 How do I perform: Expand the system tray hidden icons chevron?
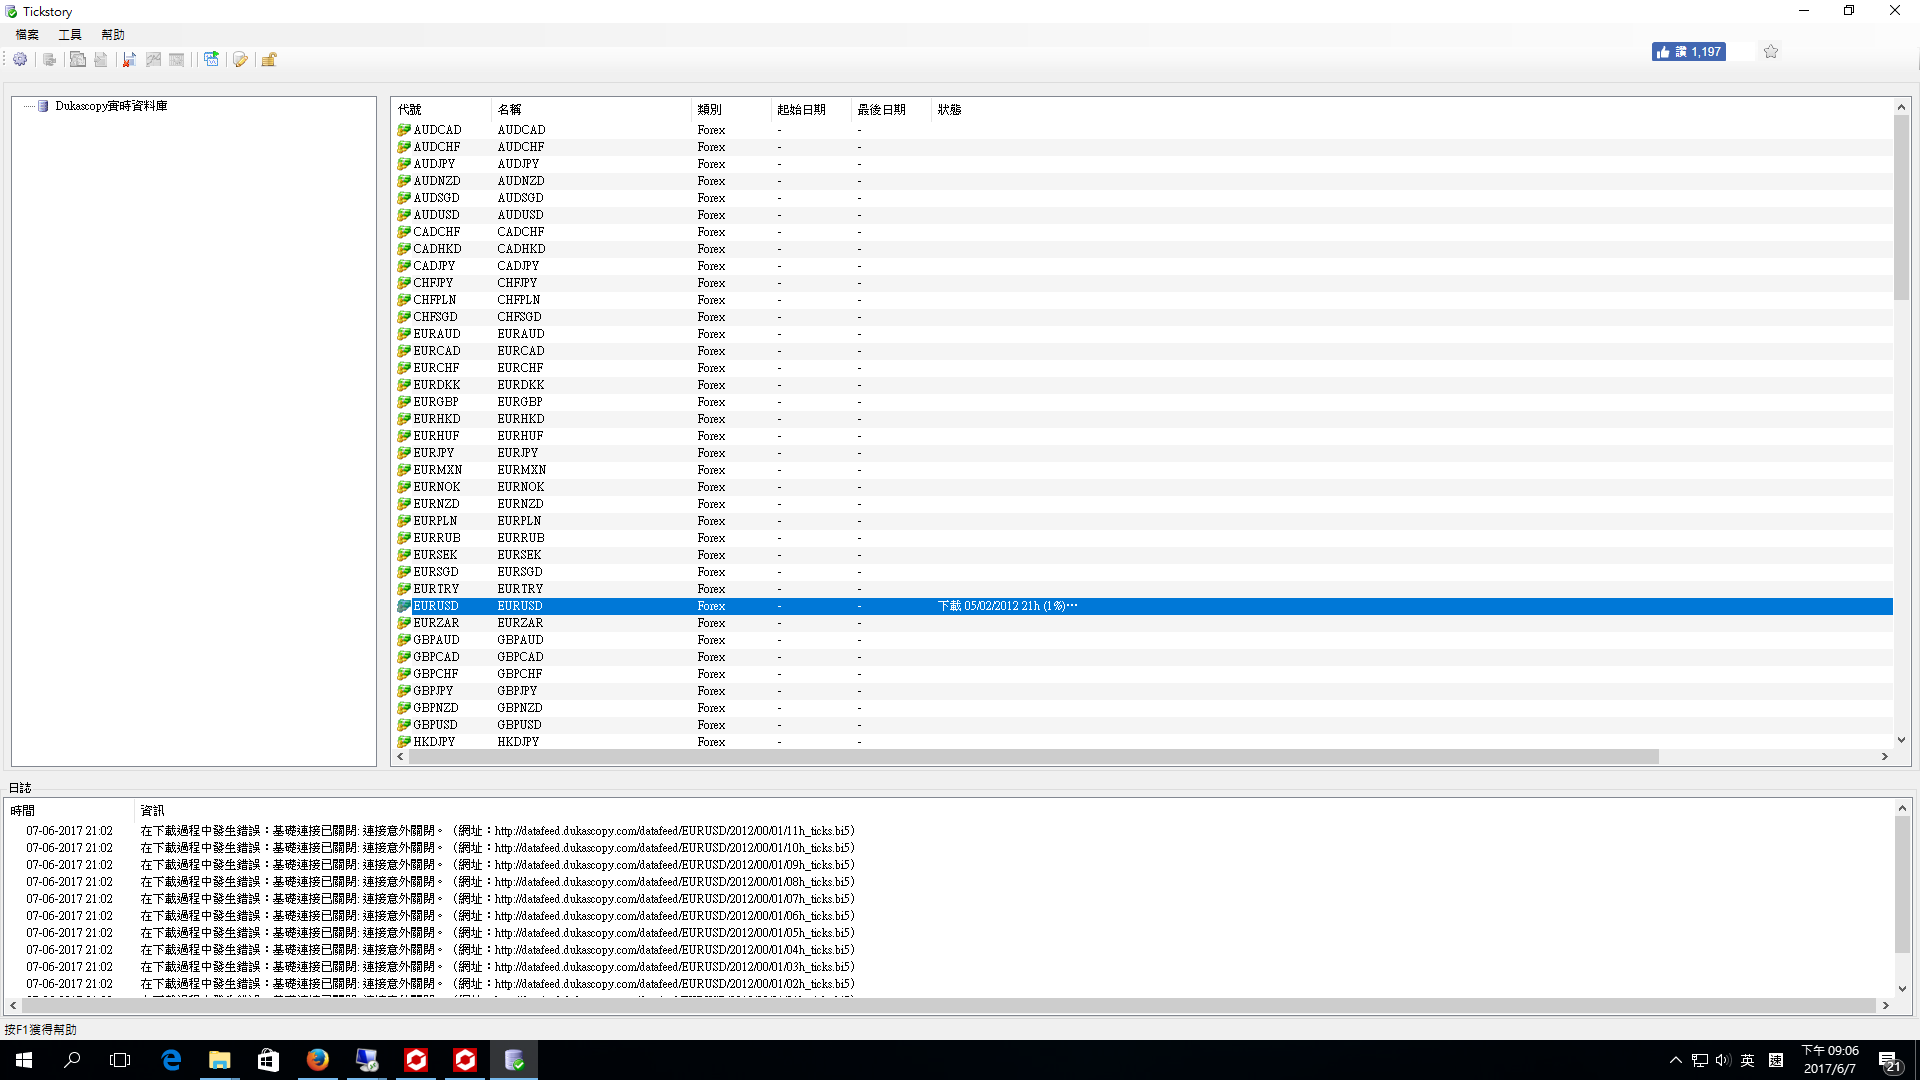pos(1676,1060)
